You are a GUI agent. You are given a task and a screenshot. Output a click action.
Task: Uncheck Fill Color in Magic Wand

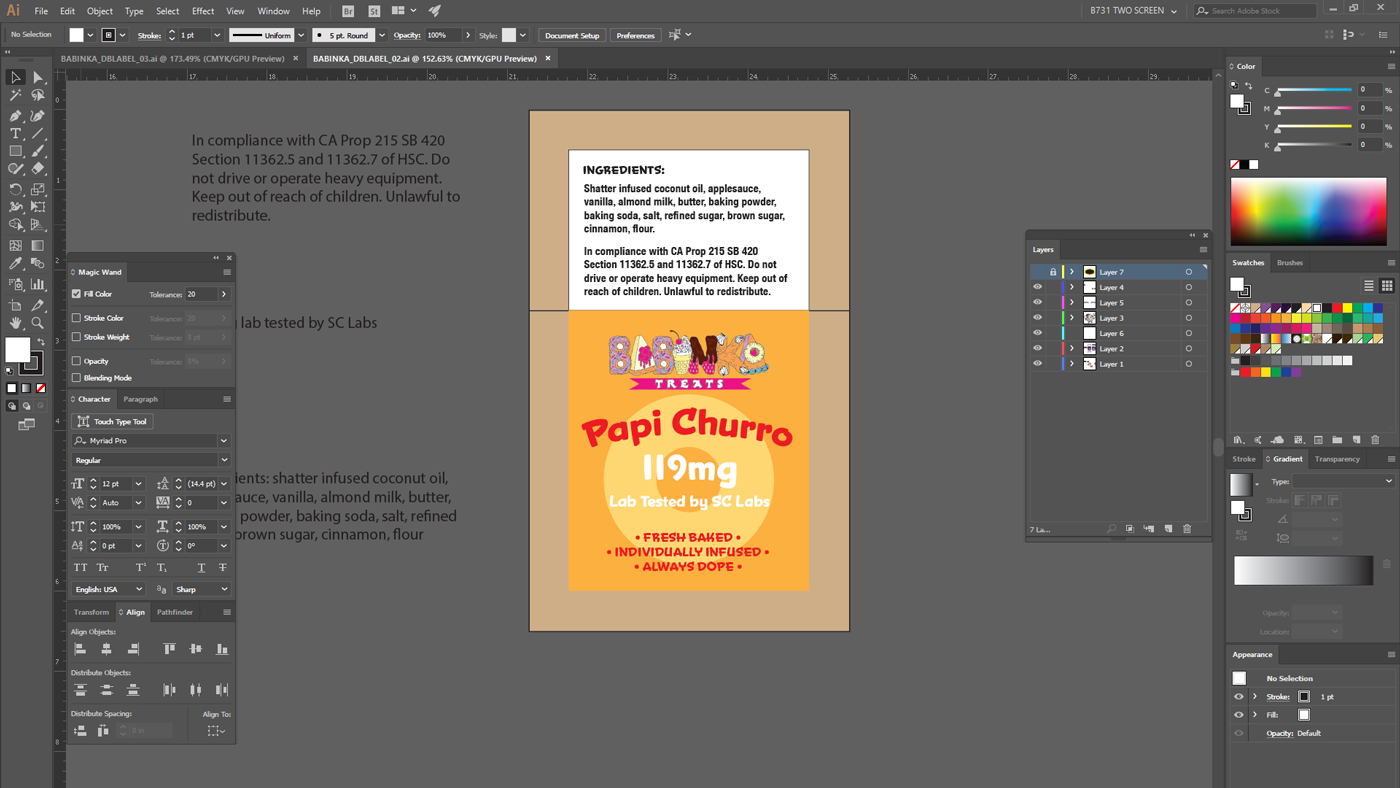(76, 294)
